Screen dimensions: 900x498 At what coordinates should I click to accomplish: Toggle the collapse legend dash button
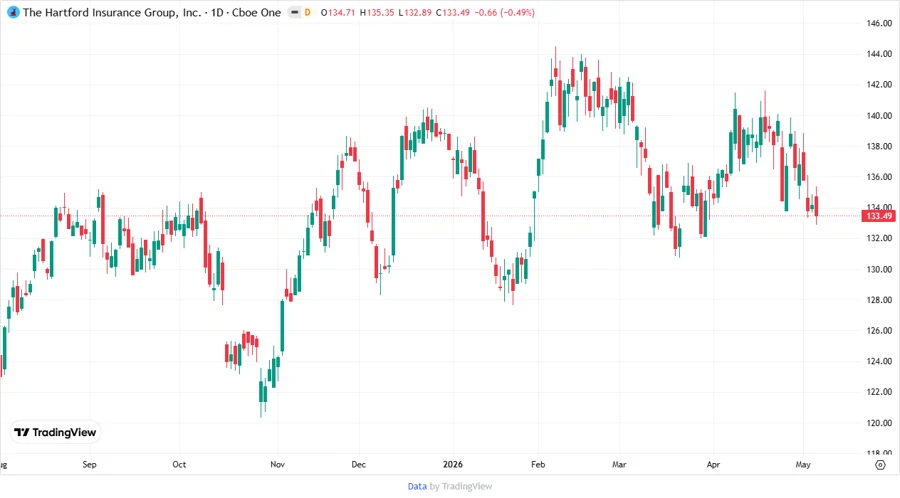click(x=294, y=12)
